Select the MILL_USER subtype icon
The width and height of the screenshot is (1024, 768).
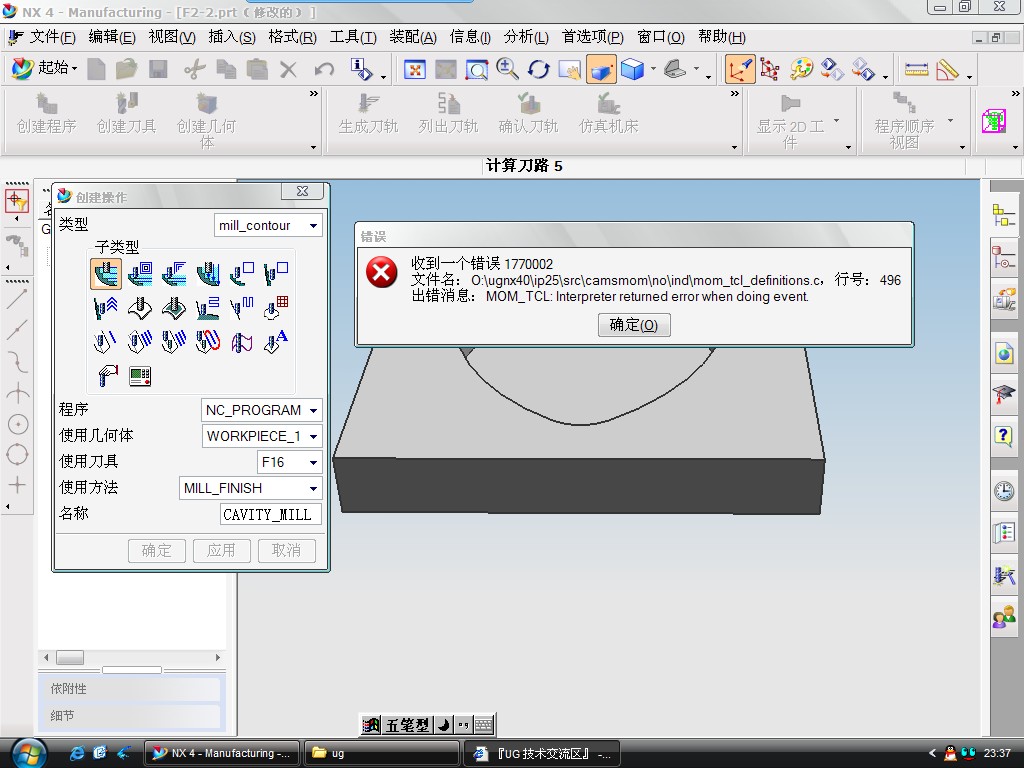click(x=106, y=376)
